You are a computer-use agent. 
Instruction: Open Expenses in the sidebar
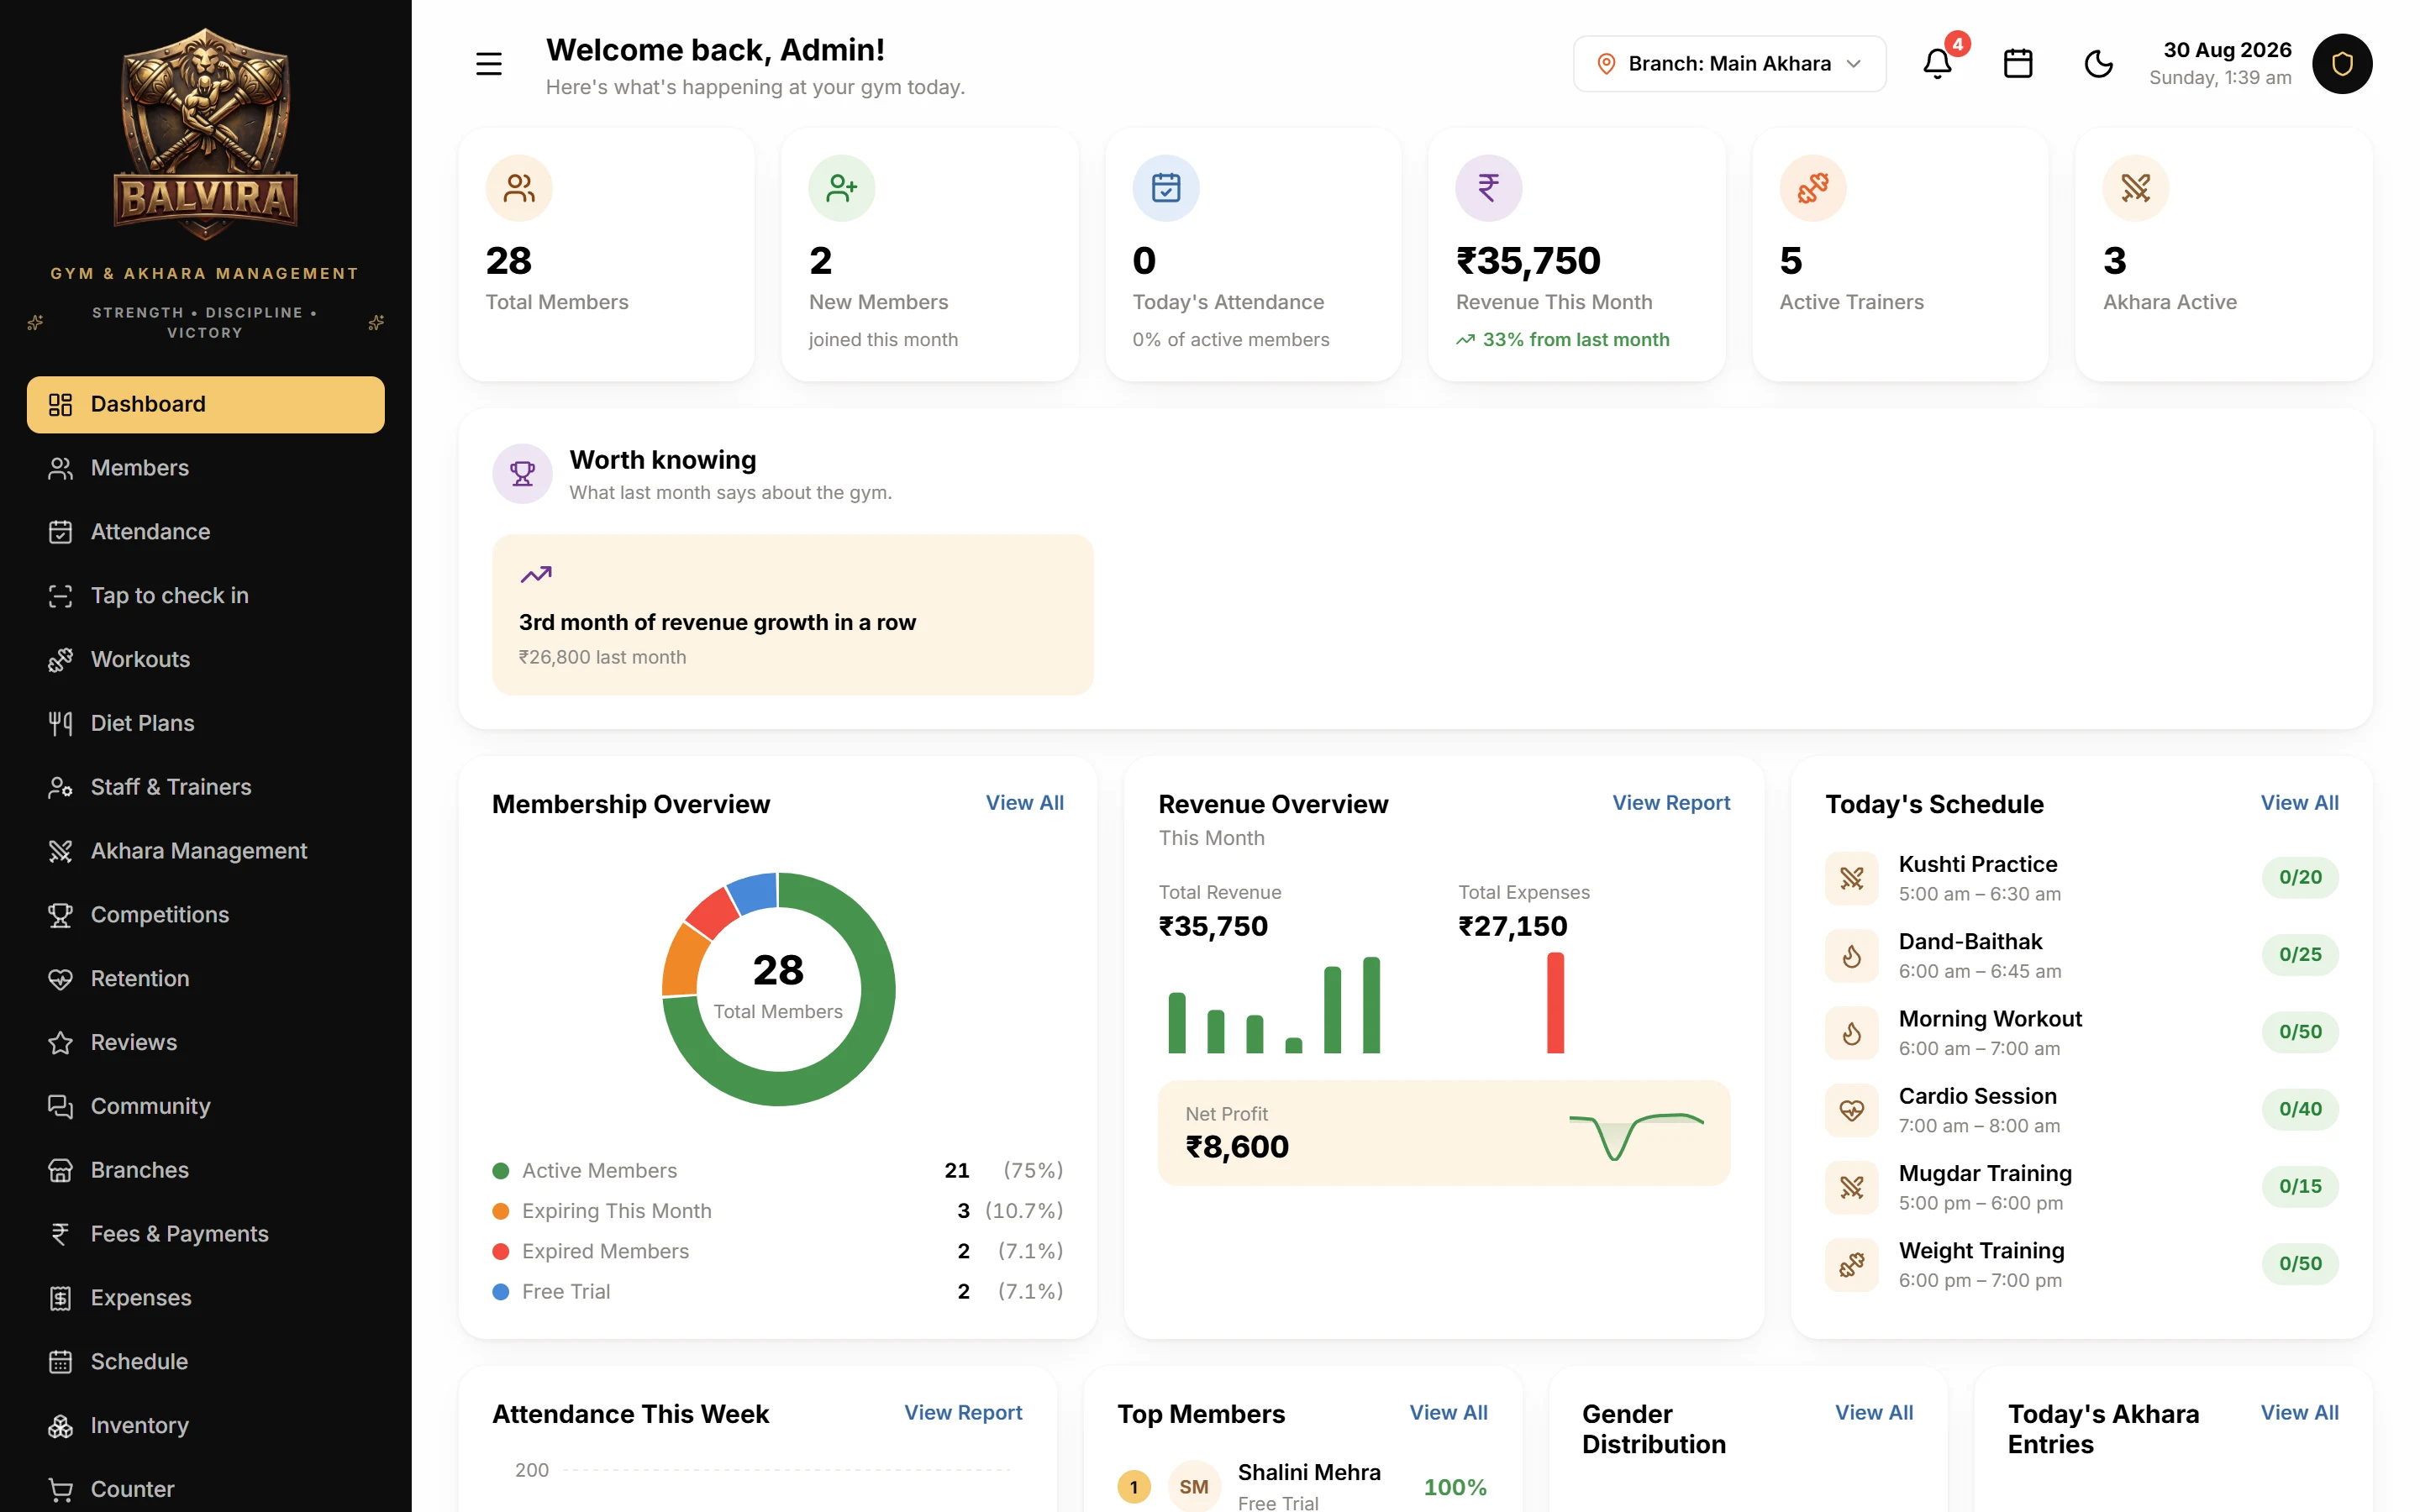click(205, 1298)
